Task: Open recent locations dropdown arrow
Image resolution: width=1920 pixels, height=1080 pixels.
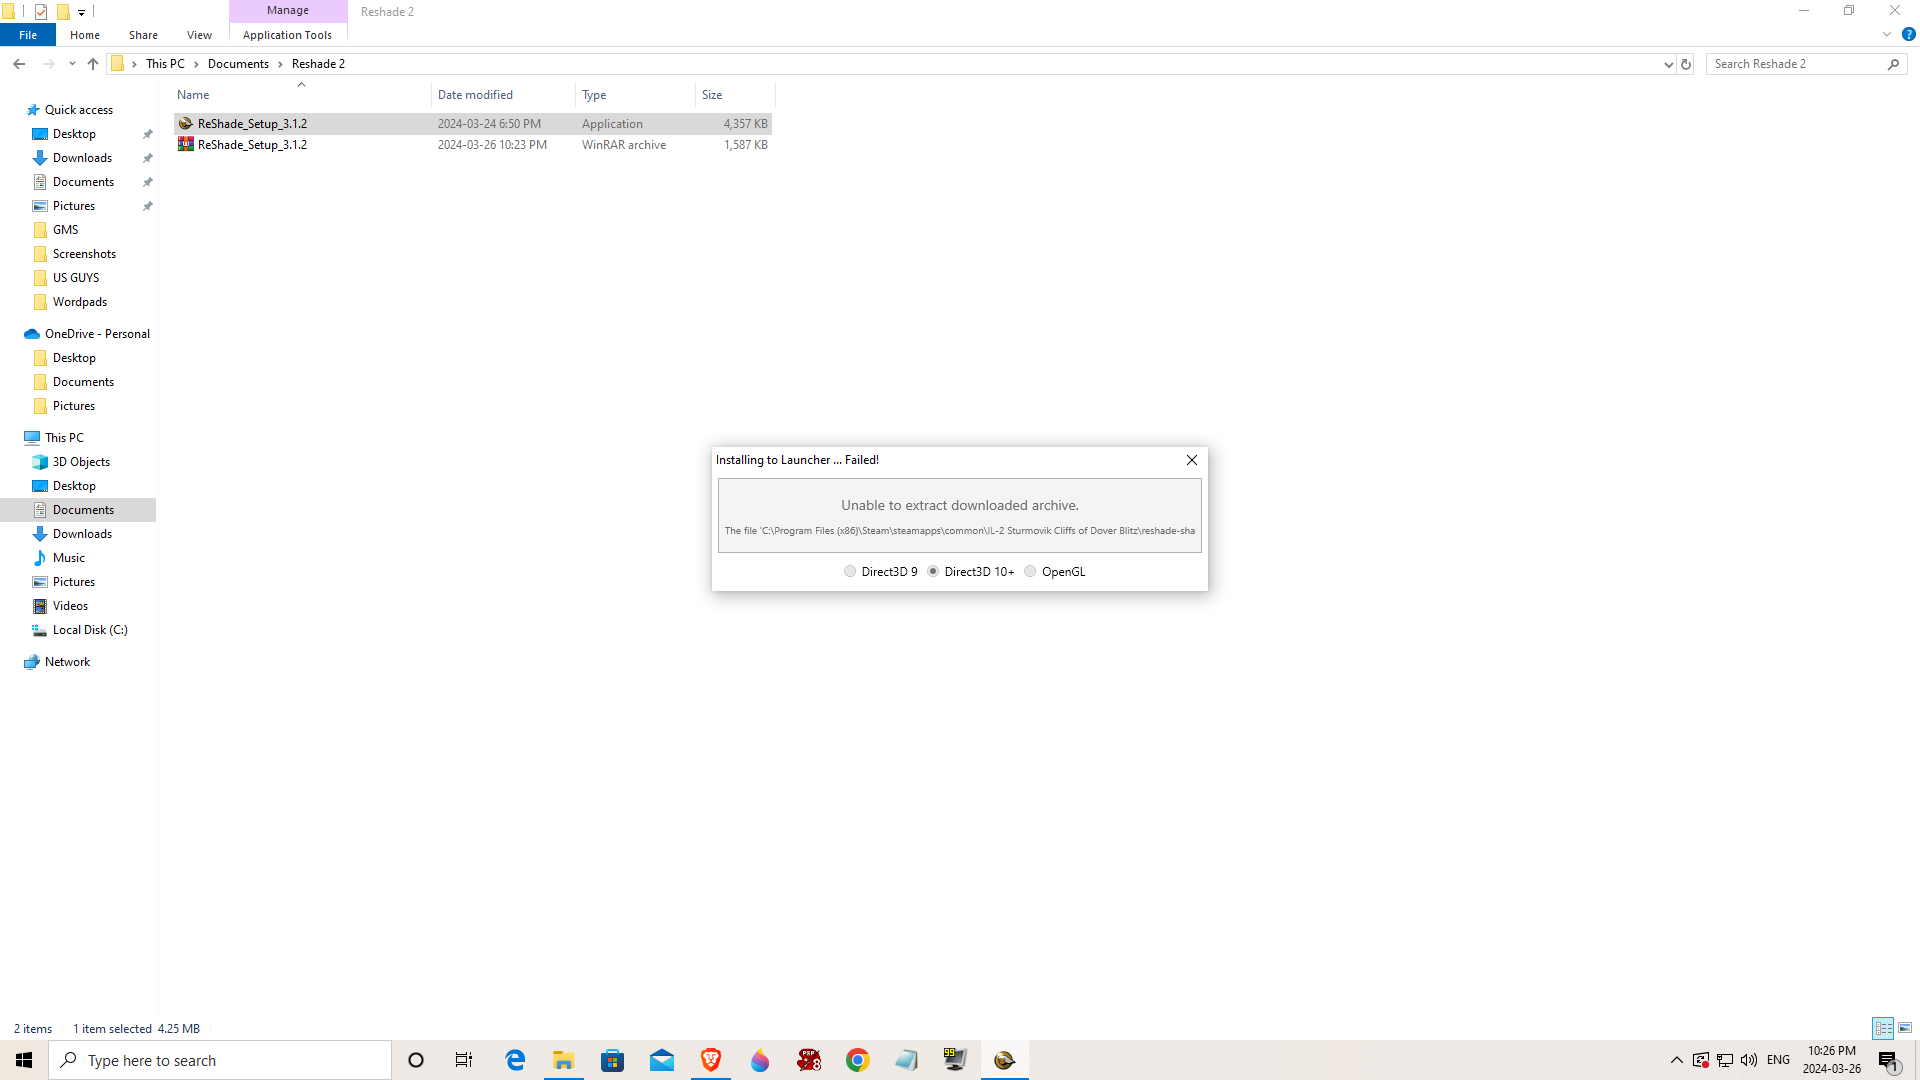Action: [72, 64]
